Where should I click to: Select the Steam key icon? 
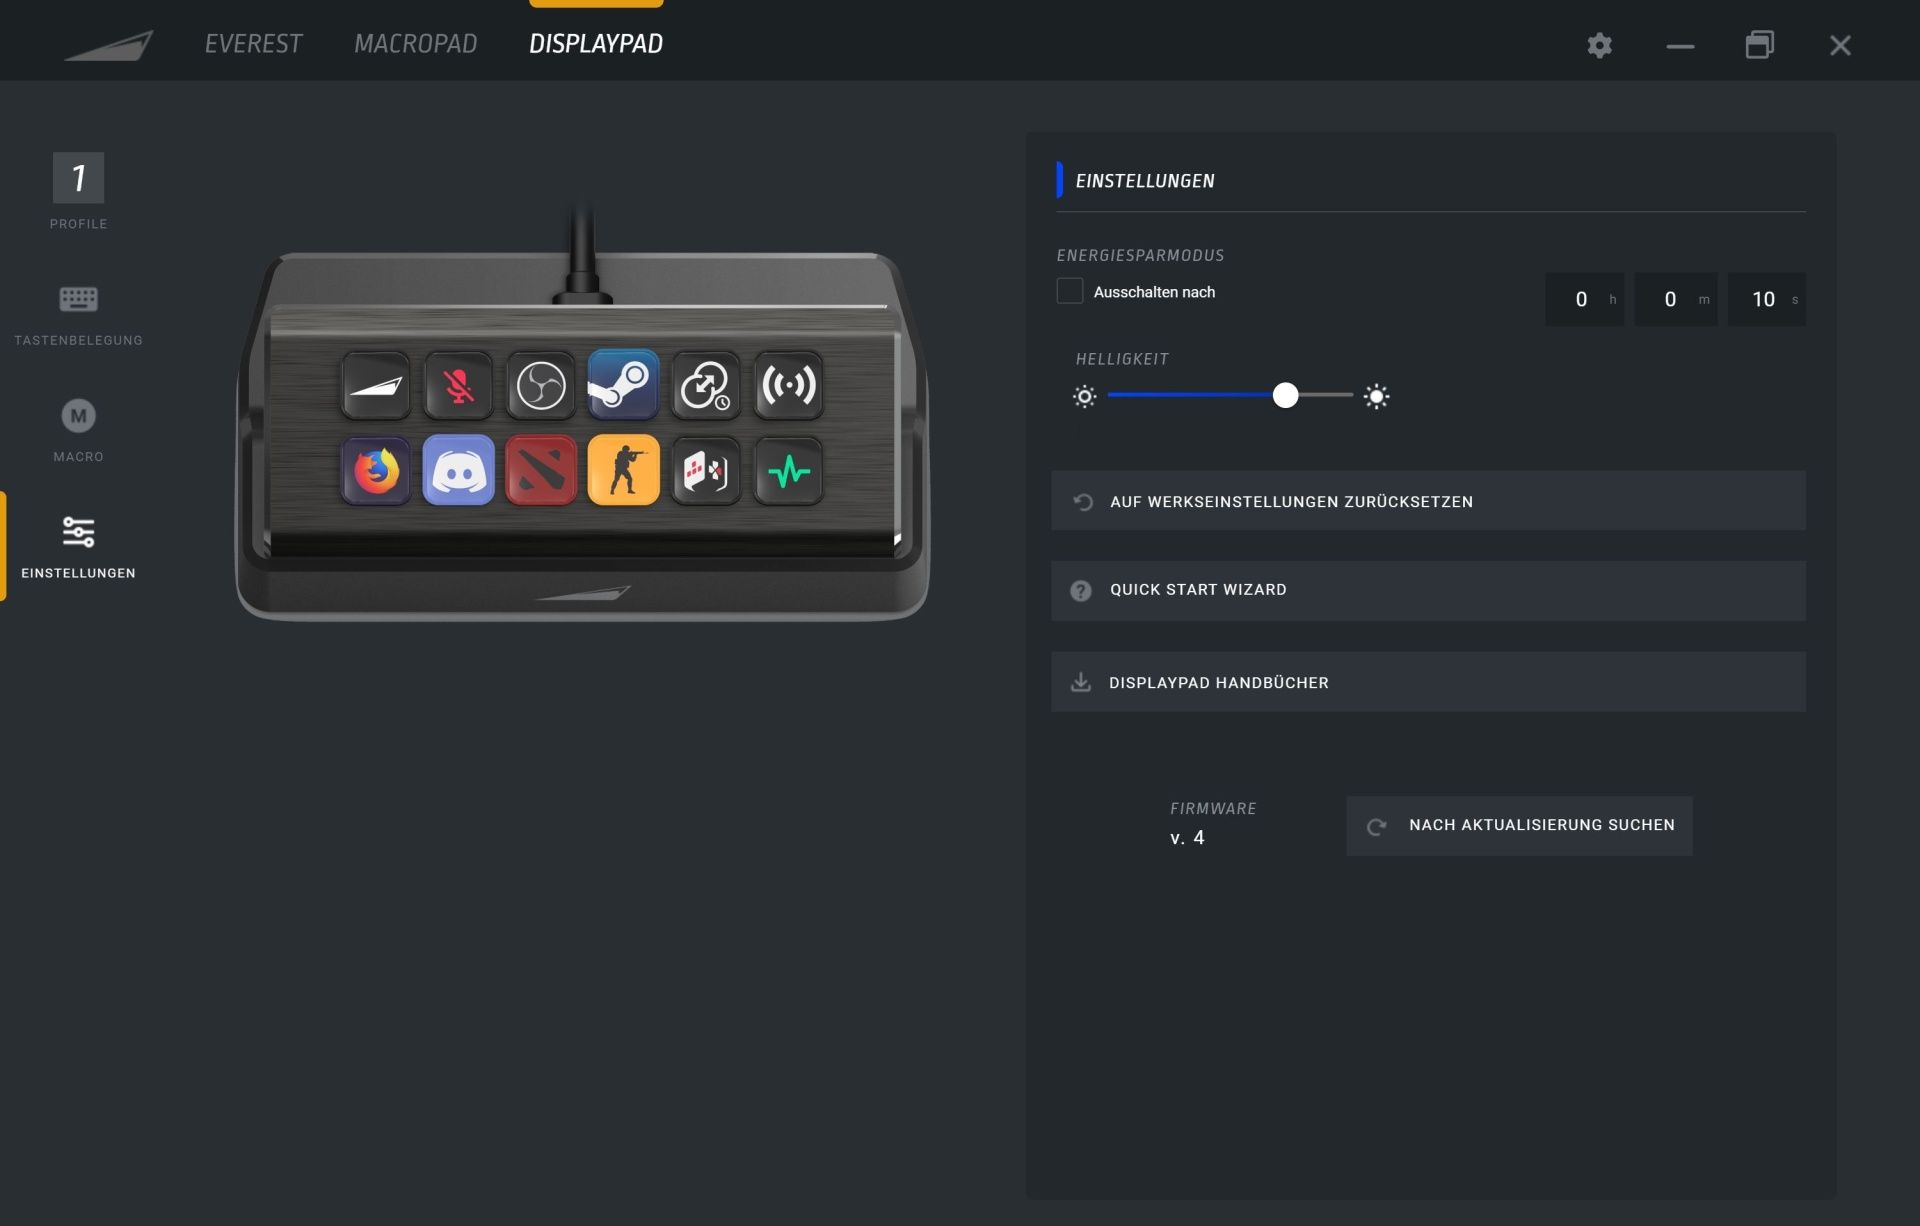623,384
